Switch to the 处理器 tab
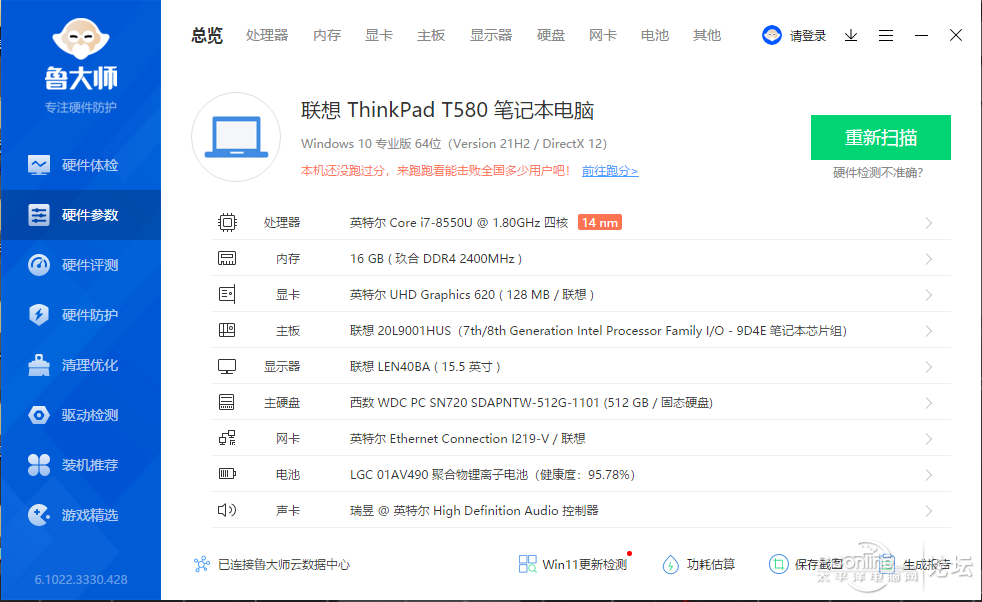Image resolution: width=982 pixels, height=602 pixels. click(267, 35)
